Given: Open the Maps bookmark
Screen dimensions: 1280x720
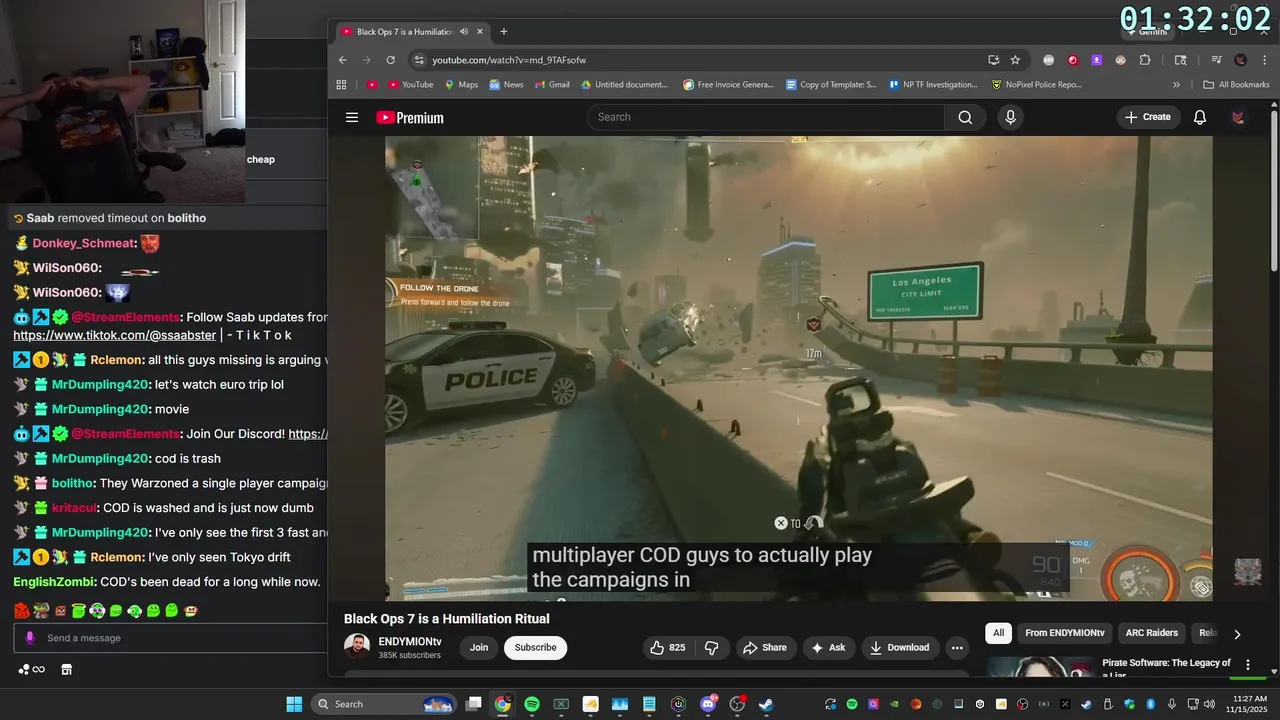Looking at the screenshot, I should tap(461, 85).
